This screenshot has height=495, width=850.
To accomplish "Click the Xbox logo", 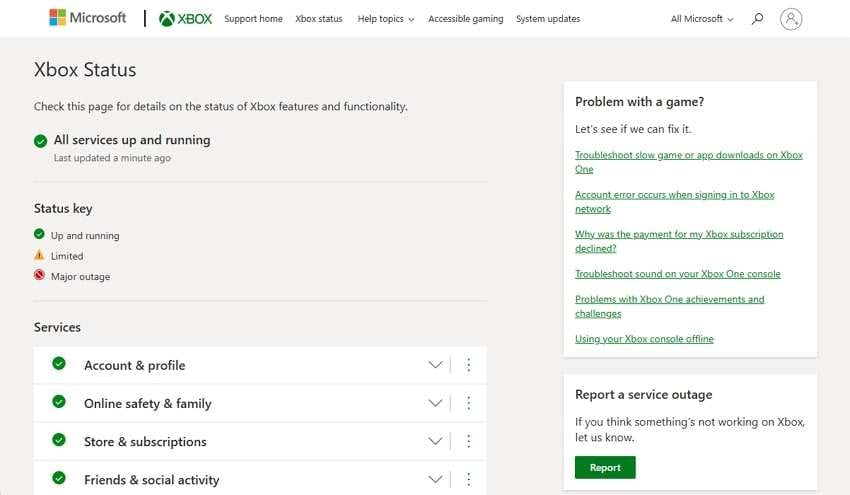I will (x=185, y=19).
